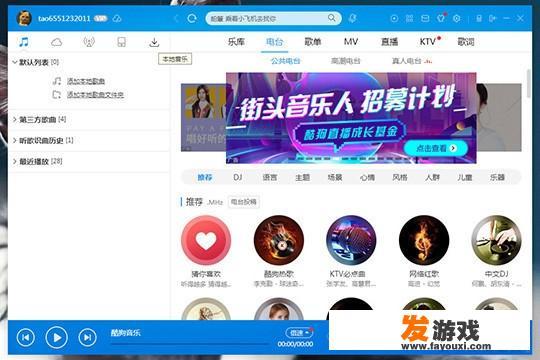
Task: Open the local music note tab
Action: (x=24, y=42)
